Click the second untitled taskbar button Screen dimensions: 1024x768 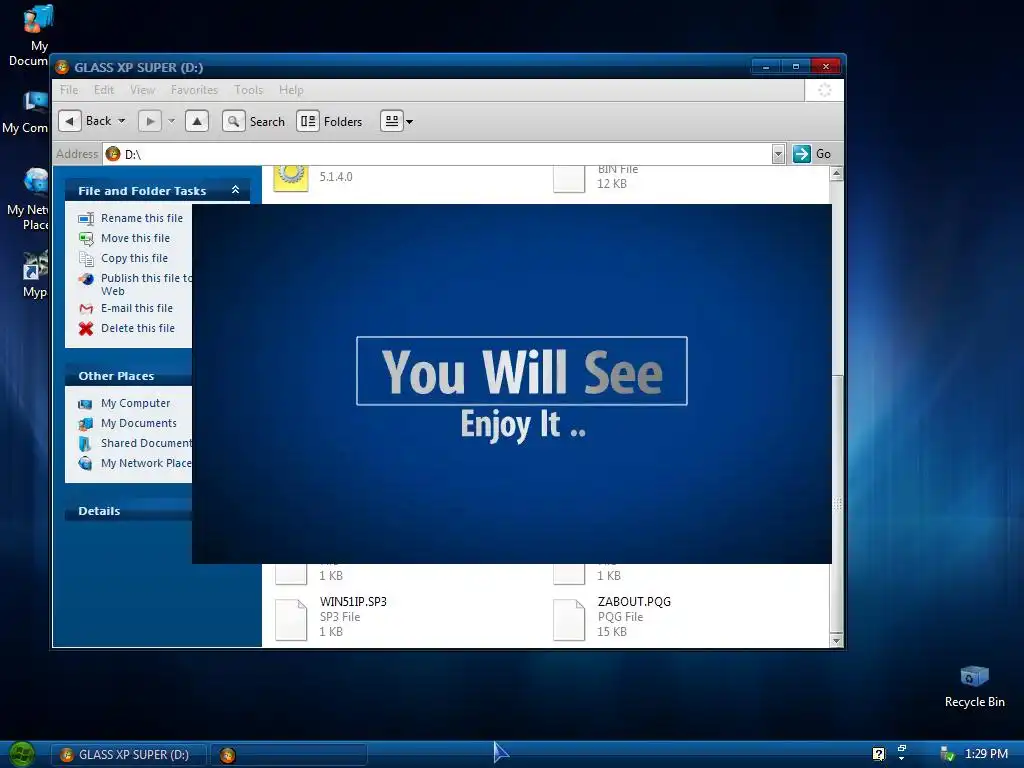point(289,755)
